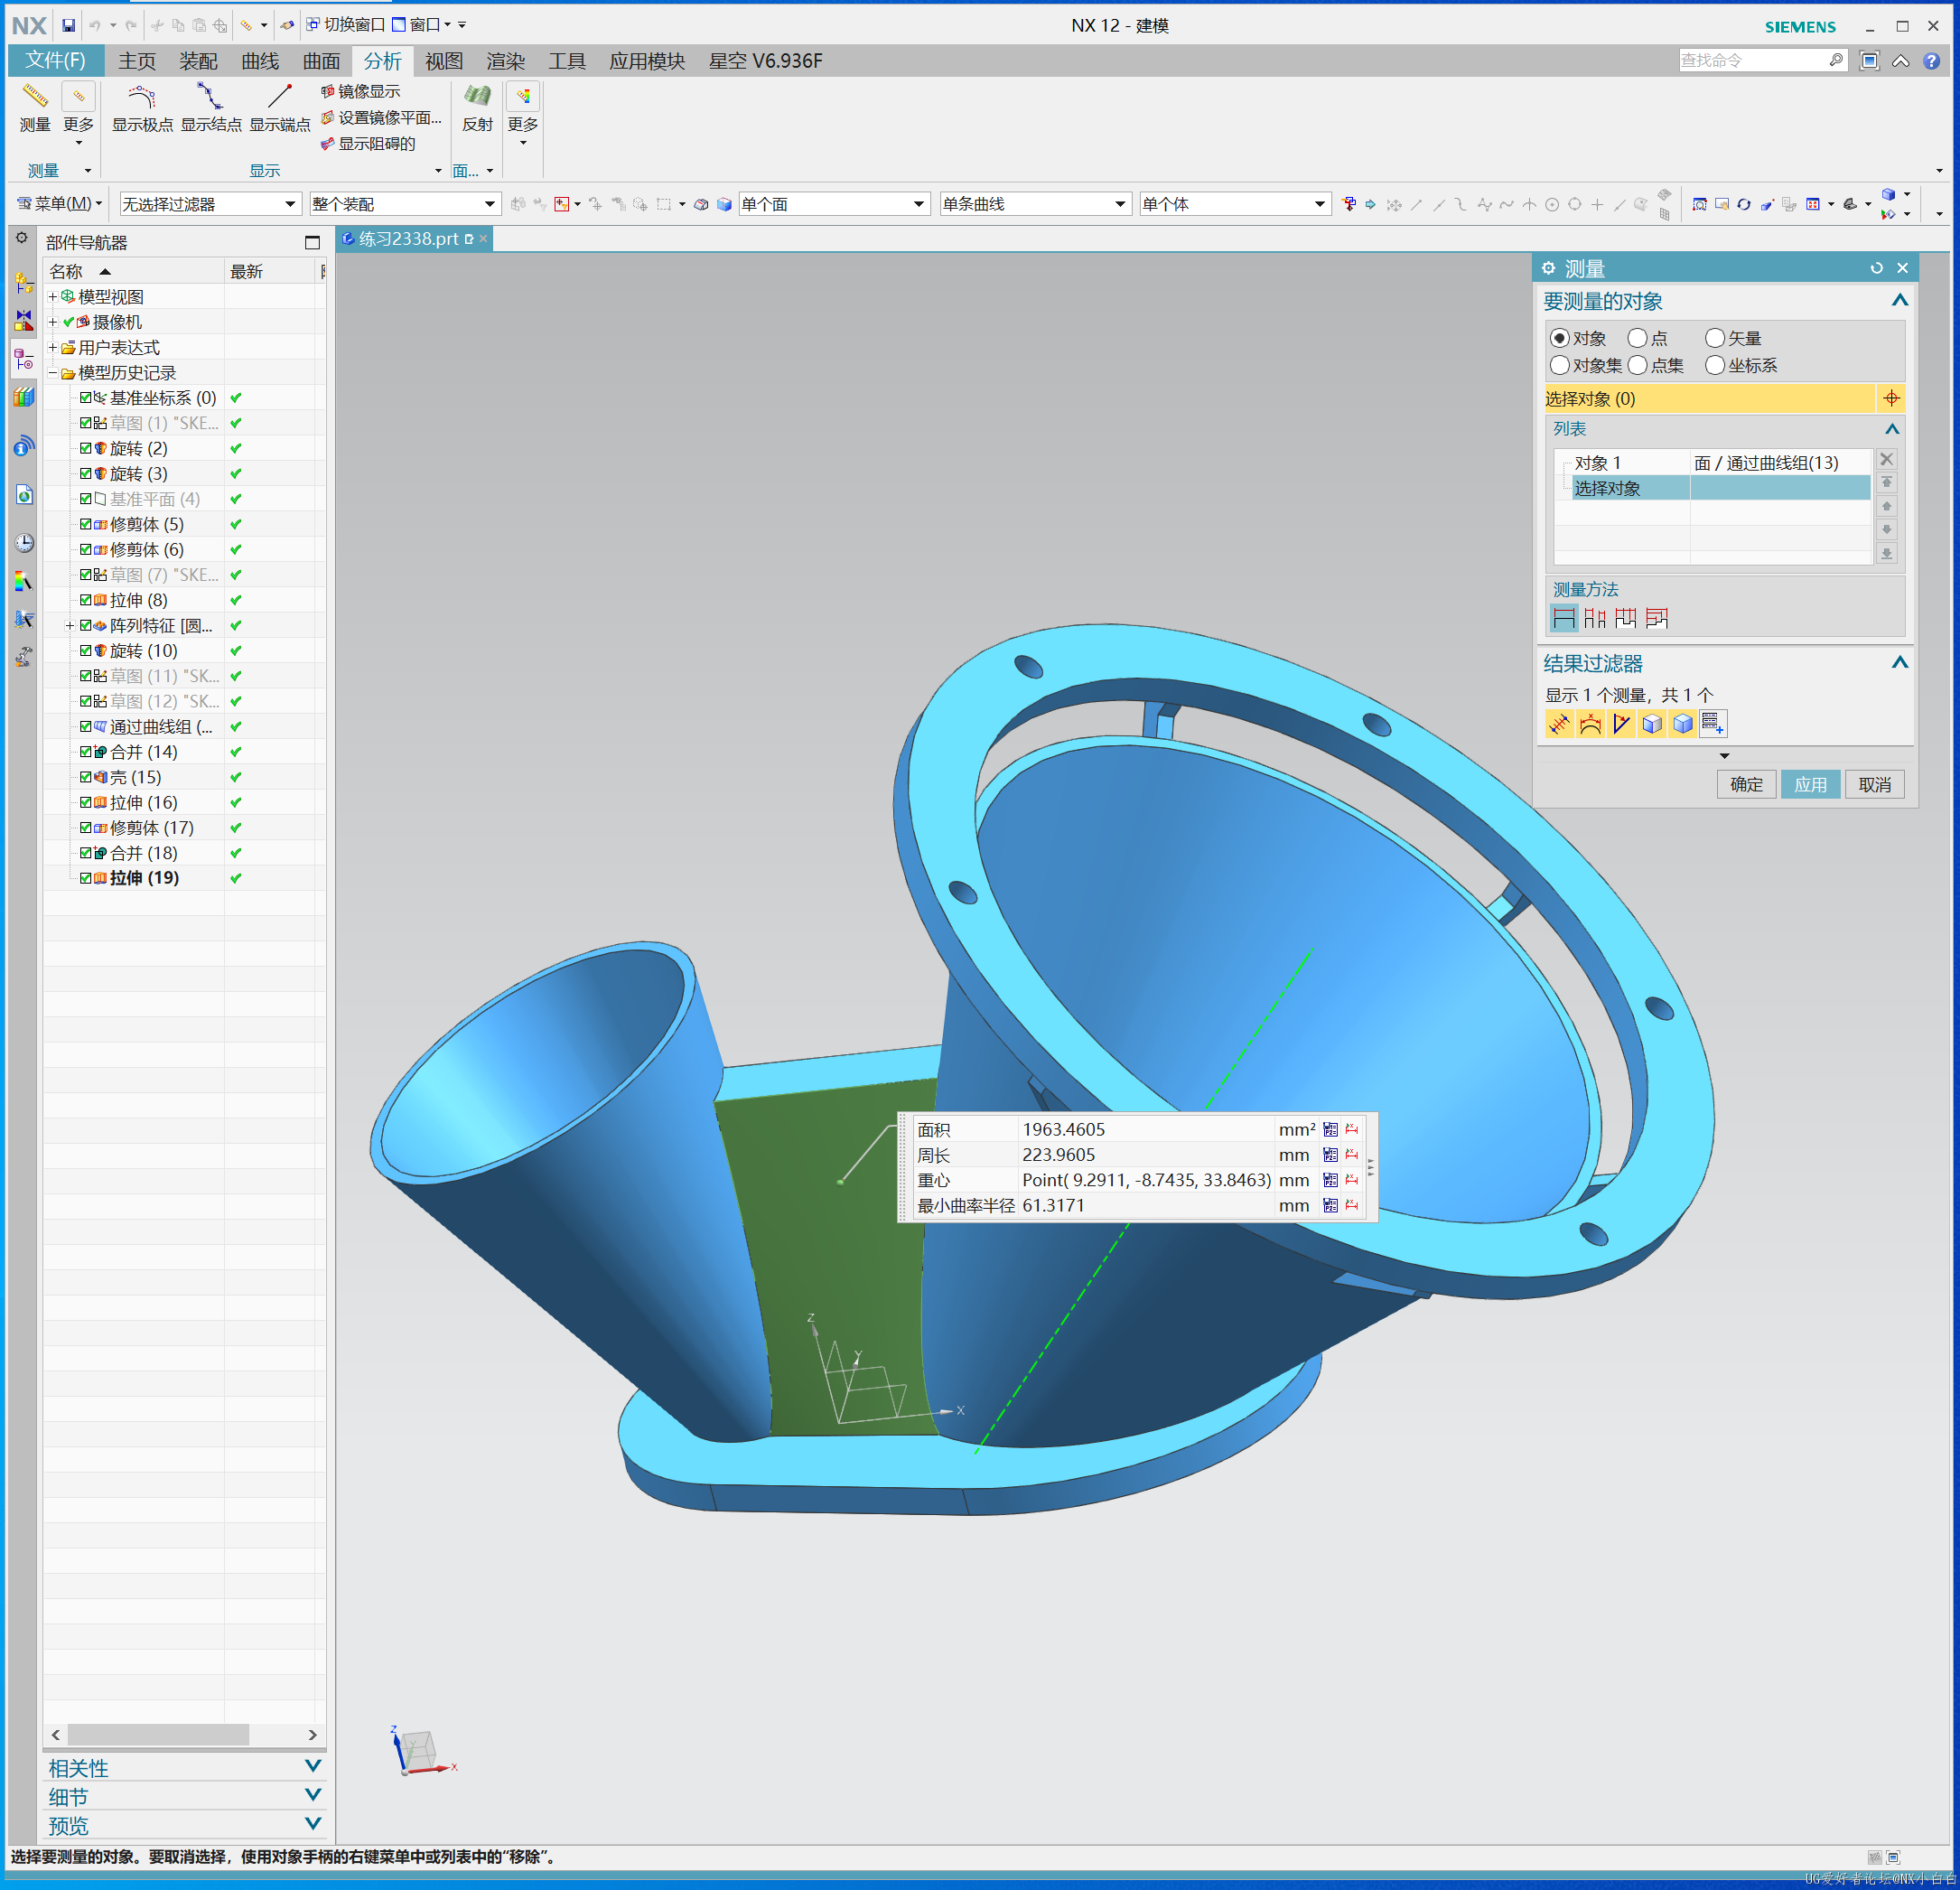Click the 应用 button

(x=1810, y=784)
